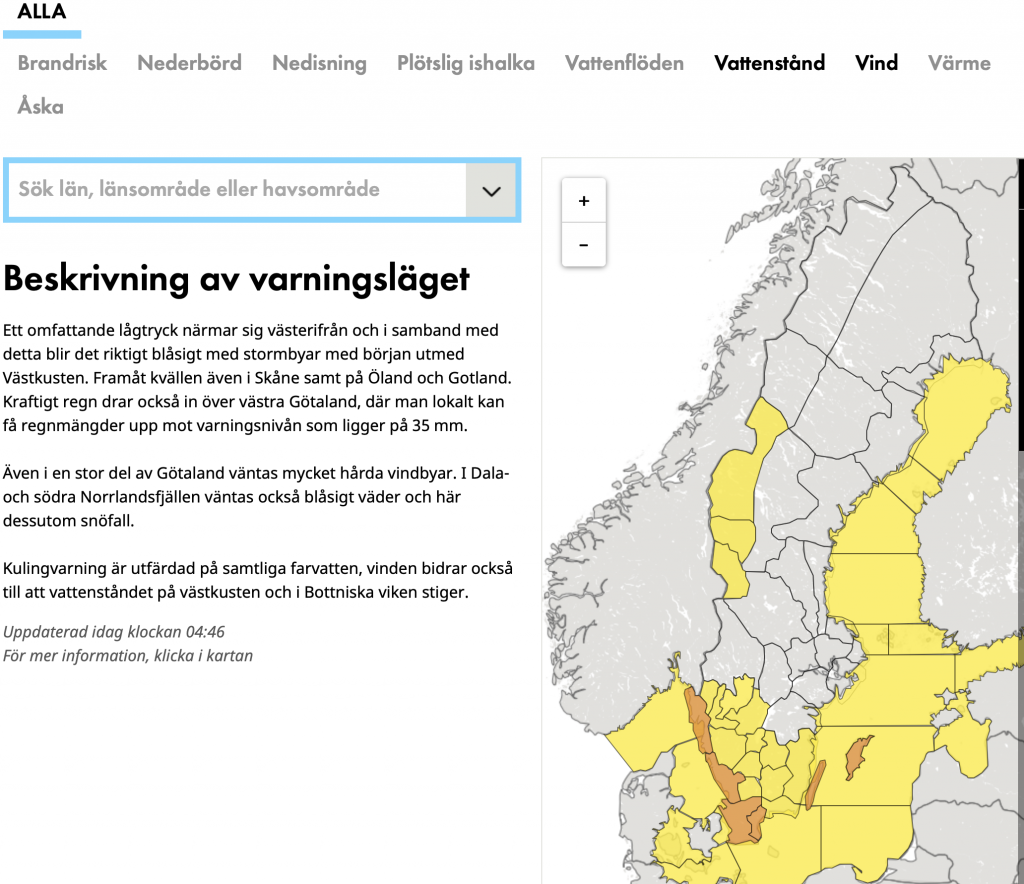
Task: Select the ALLA tab
Action: [42, 13]
